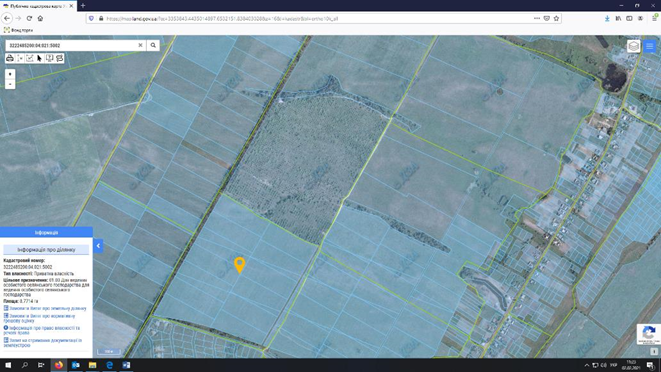Click the reCAPTCHA badge
661x372 pixels.
click(649, 334)
